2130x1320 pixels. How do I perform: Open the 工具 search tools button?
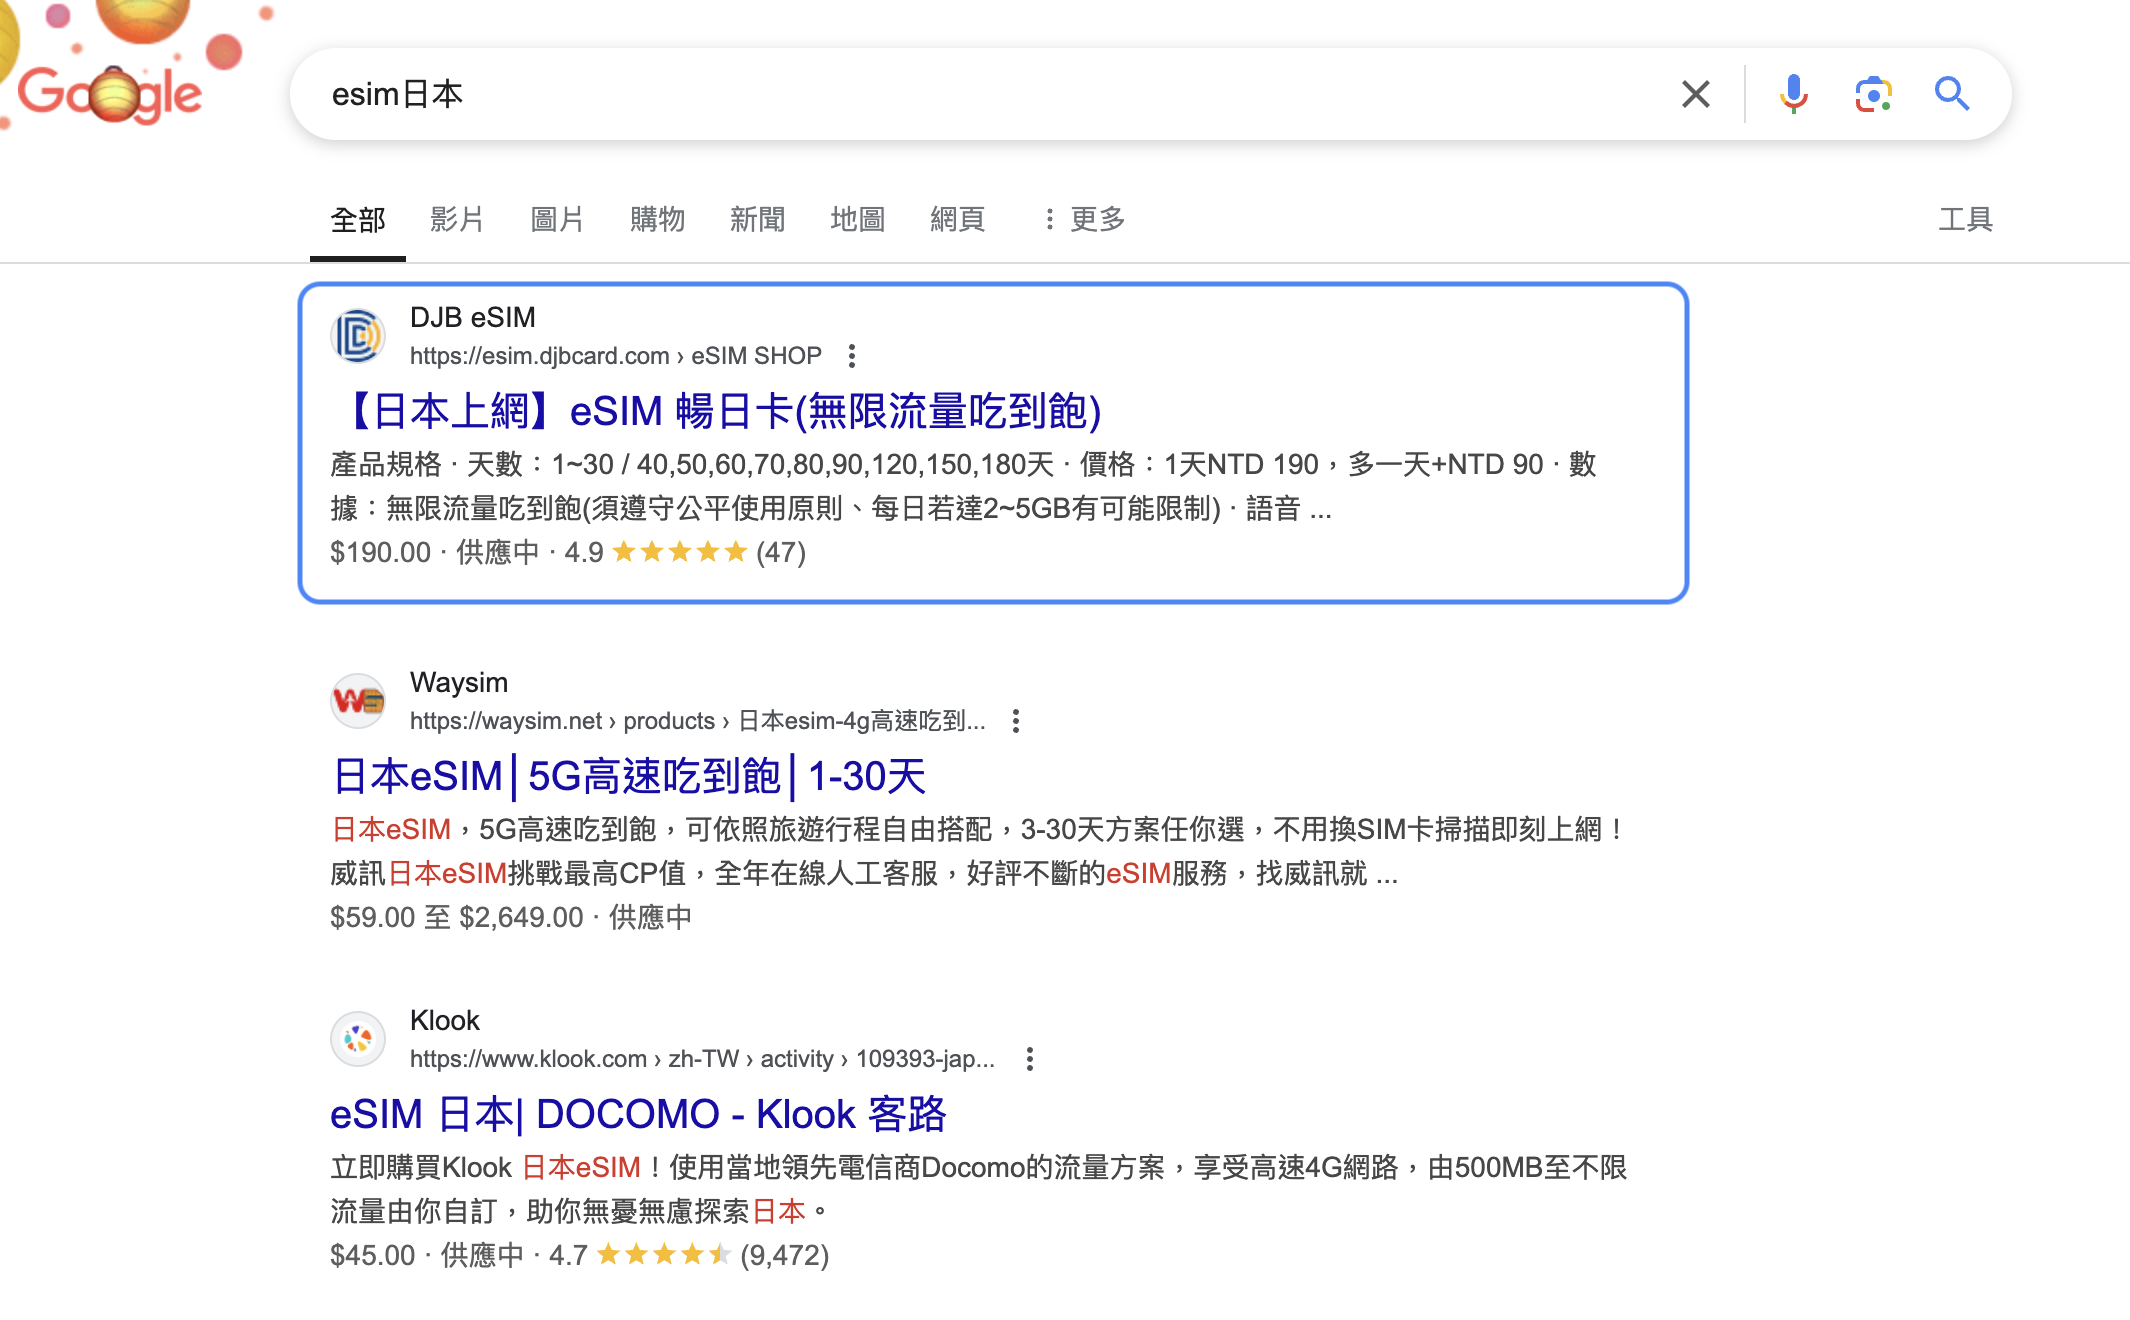[x=1965, y=219]
